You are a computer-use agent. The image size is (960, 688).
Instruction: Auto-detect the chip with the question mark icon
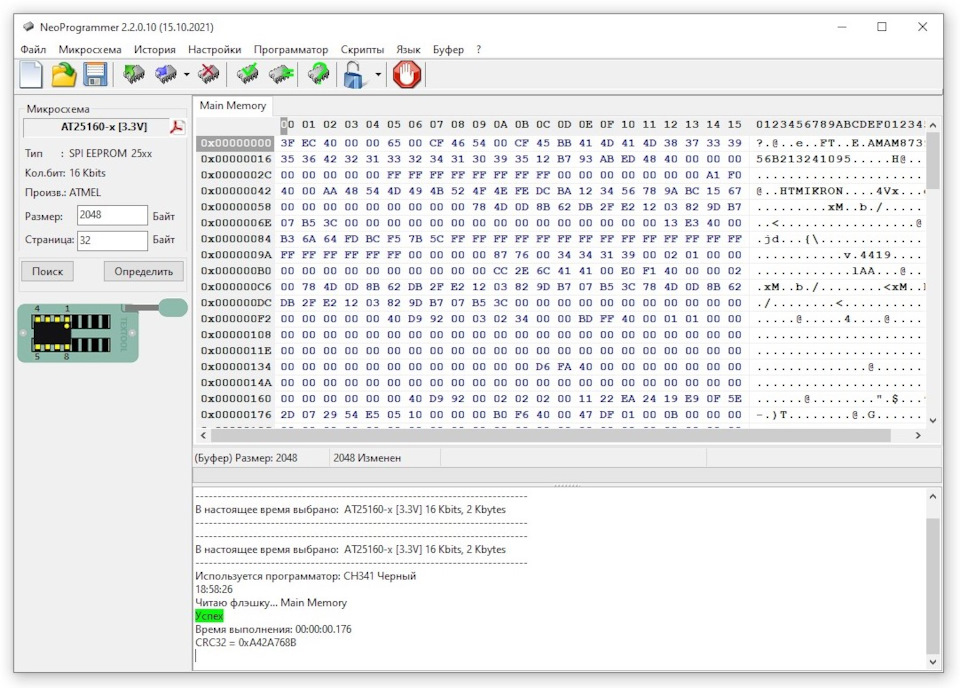318,75
